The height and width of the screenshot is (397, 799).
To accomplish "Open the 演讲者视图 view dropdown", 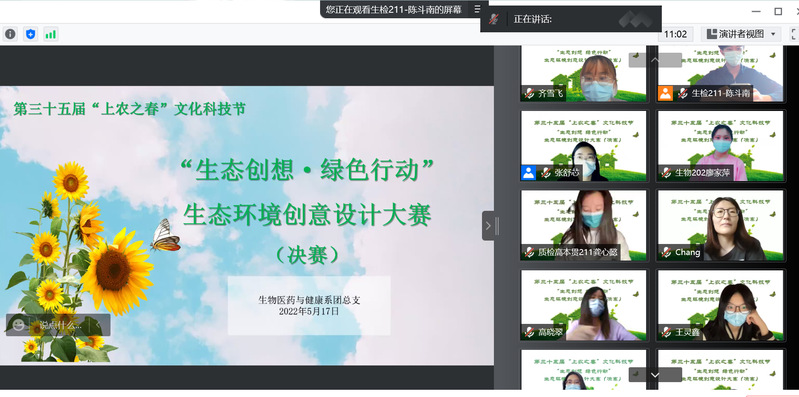I will (741, 34).
